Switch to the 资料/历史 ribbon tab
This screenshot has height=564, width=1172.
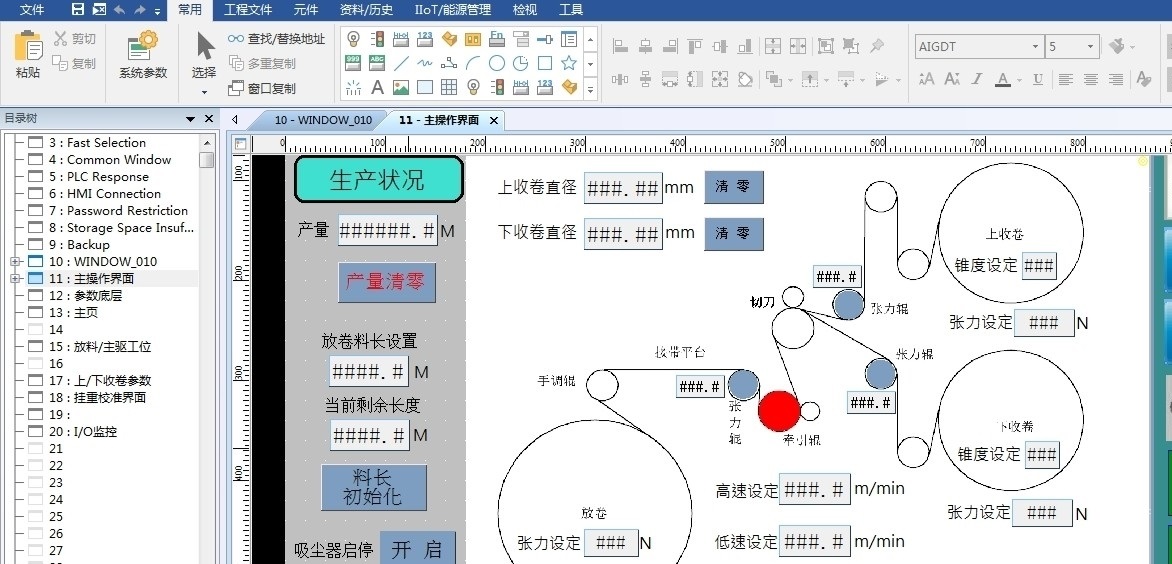click(x=366, y=10)
